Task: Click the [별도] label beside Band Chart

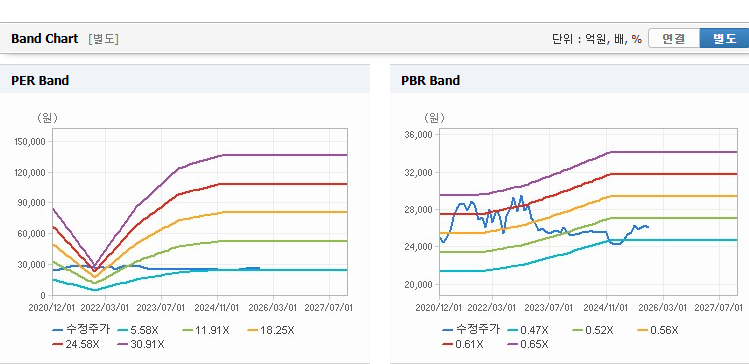Action: [103, 39]
